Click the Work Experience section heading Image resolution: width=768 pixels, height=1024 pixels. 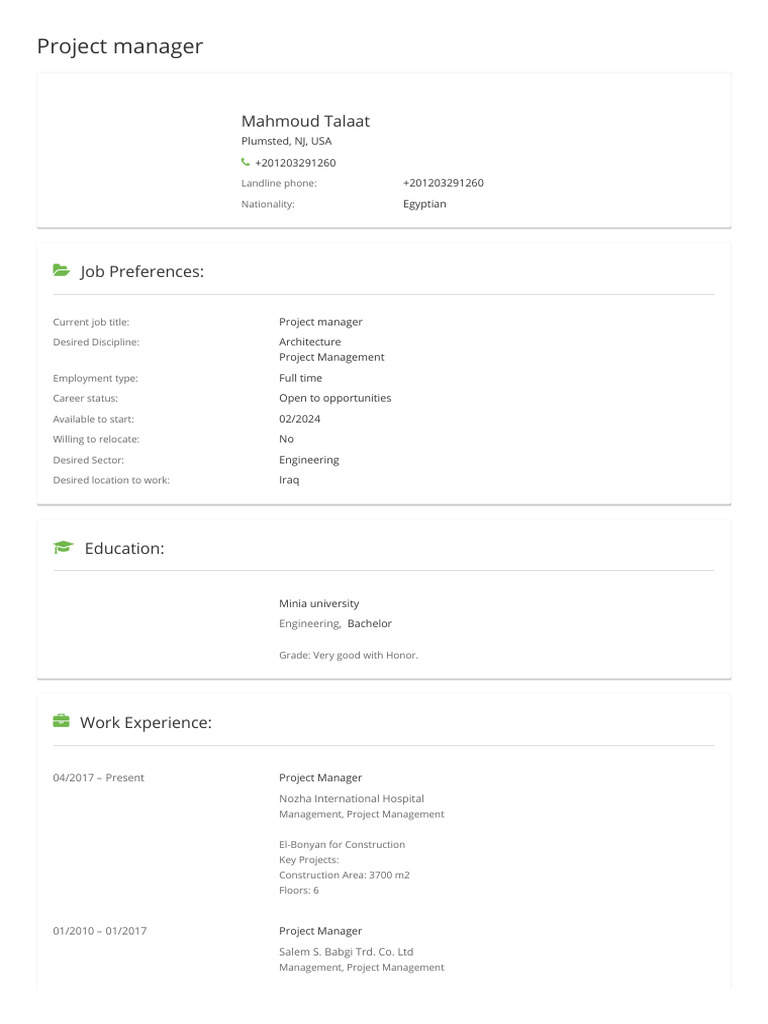tap(146, 722)
